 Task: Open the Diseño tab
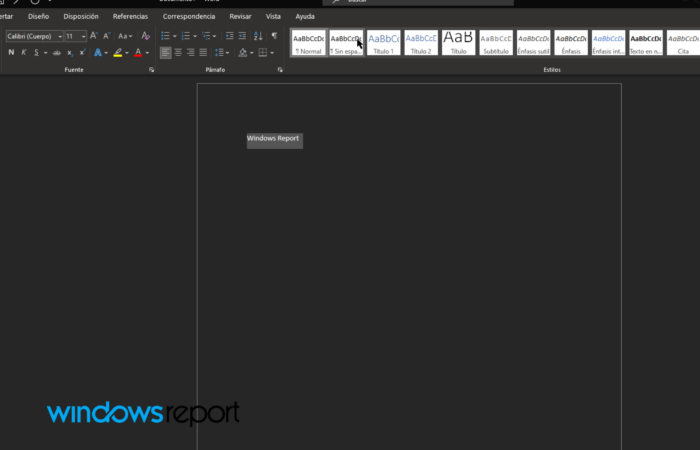tap(38, 17)
